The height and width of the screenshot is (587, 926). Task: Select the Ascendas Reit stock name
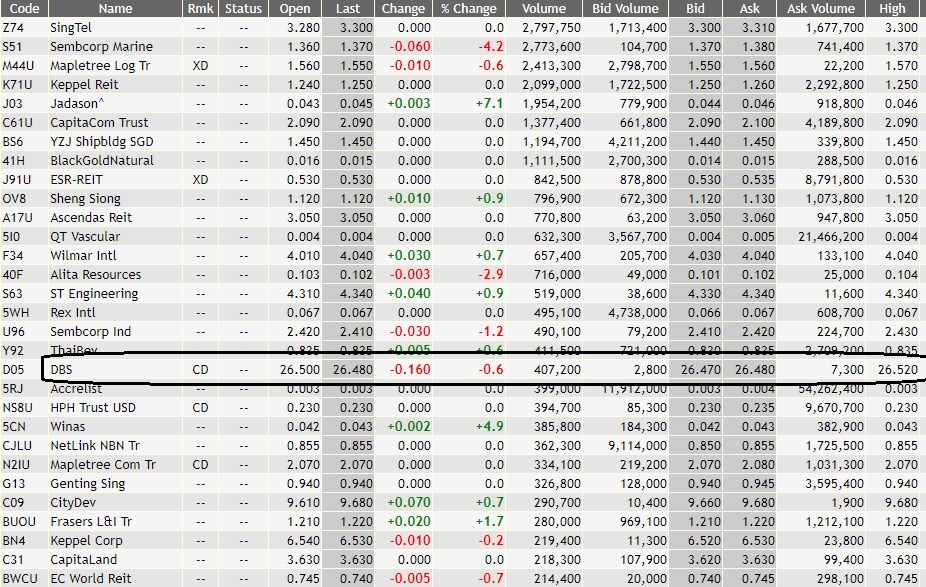click(91, 218)
